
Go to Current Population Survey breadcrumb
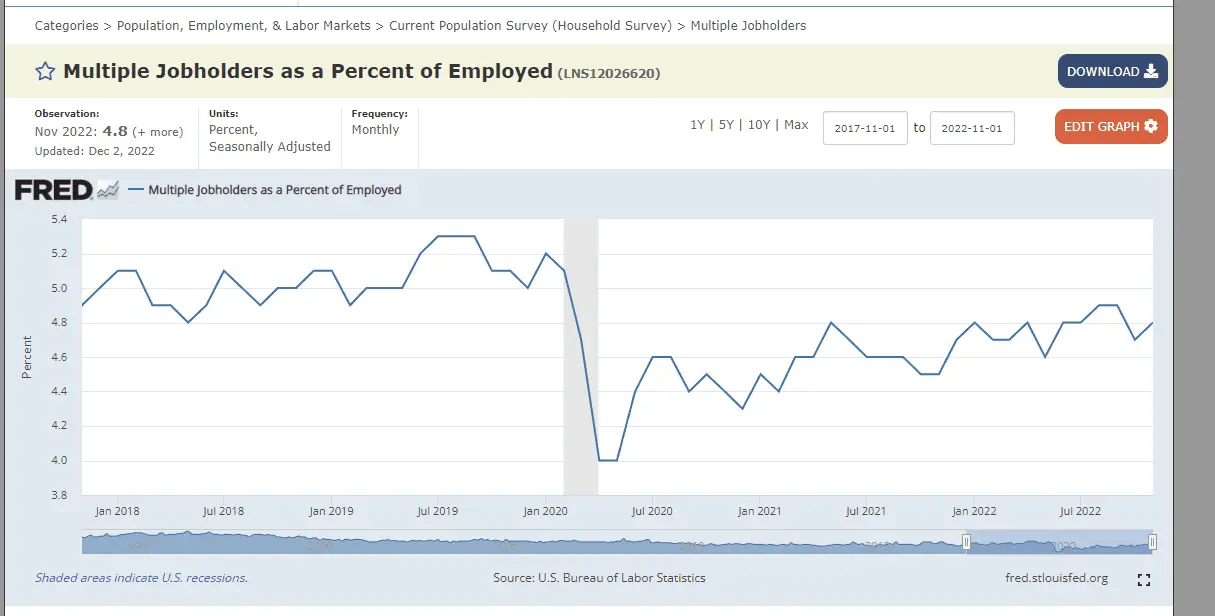[530, 25]
